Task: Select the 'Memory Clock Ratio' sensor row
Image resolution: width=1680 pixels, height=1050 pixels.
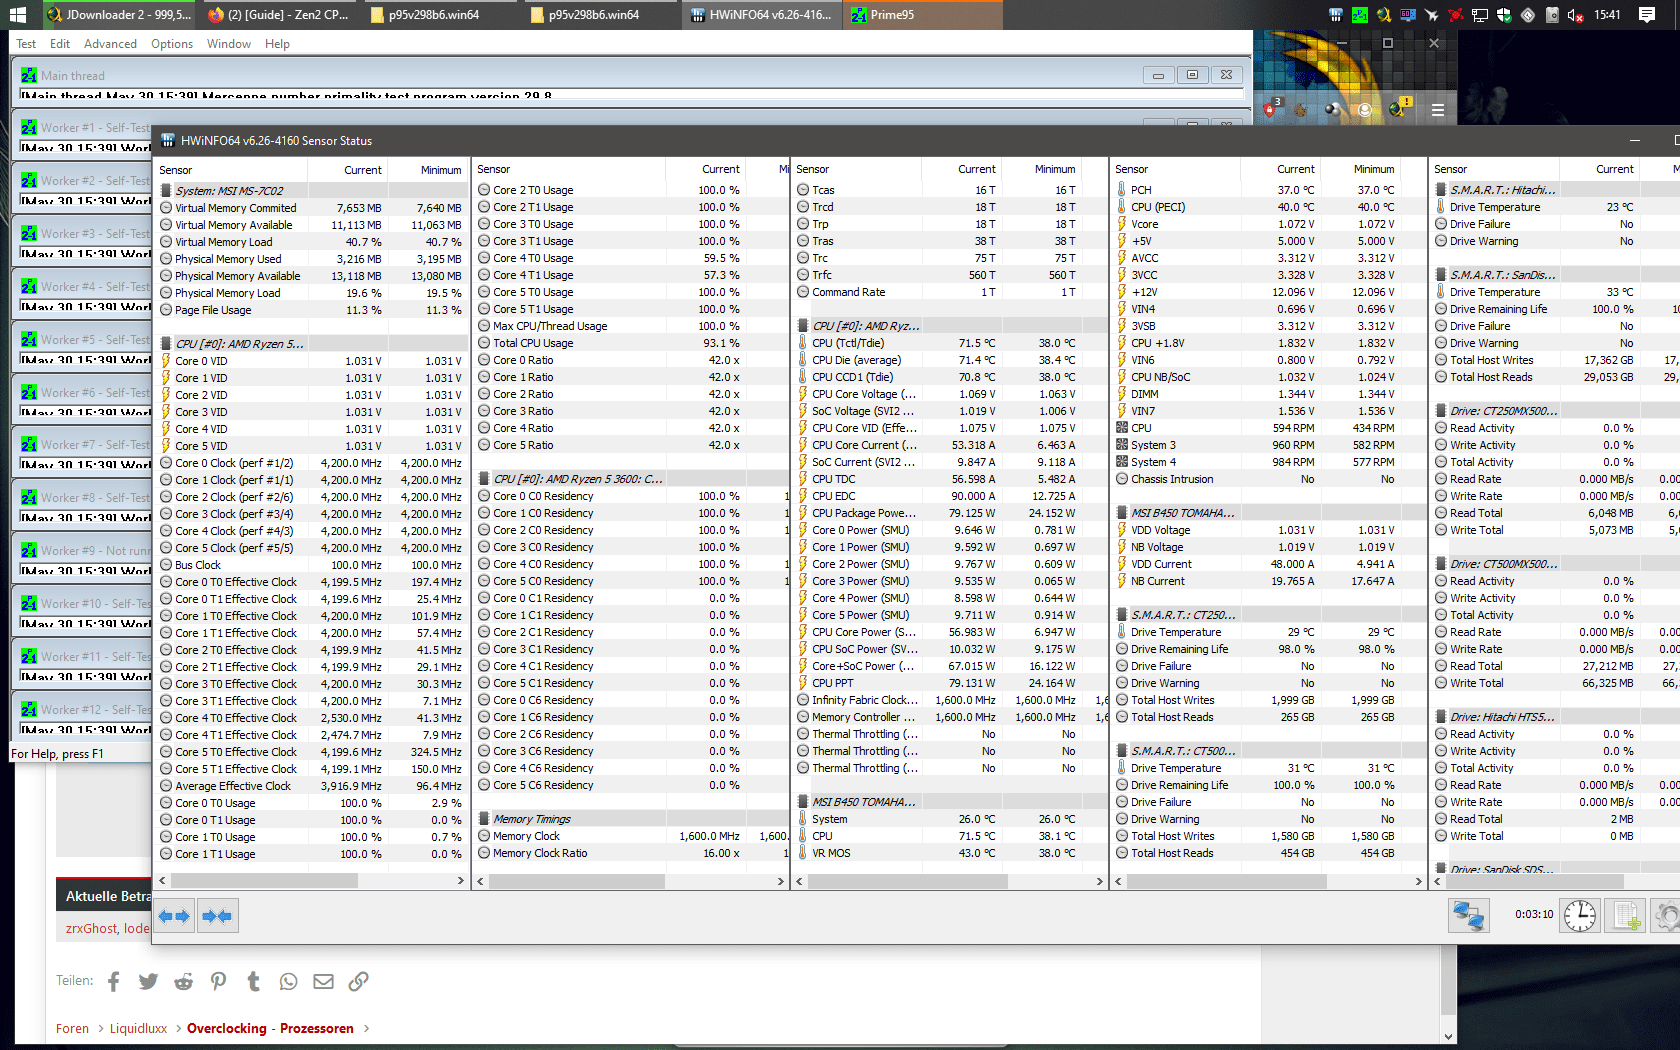Action: coord(630,853)
